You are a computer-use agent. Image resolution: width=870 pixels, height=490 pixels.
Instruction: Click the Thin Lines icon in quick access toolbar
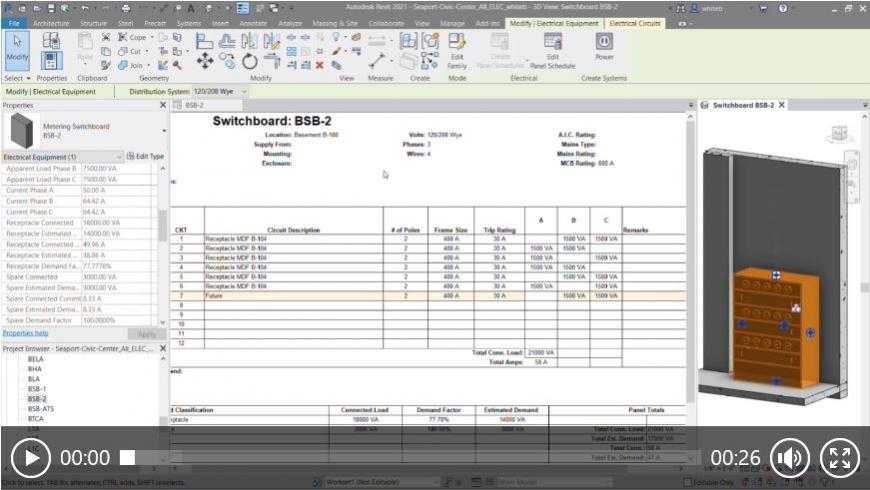coord(243,8)
